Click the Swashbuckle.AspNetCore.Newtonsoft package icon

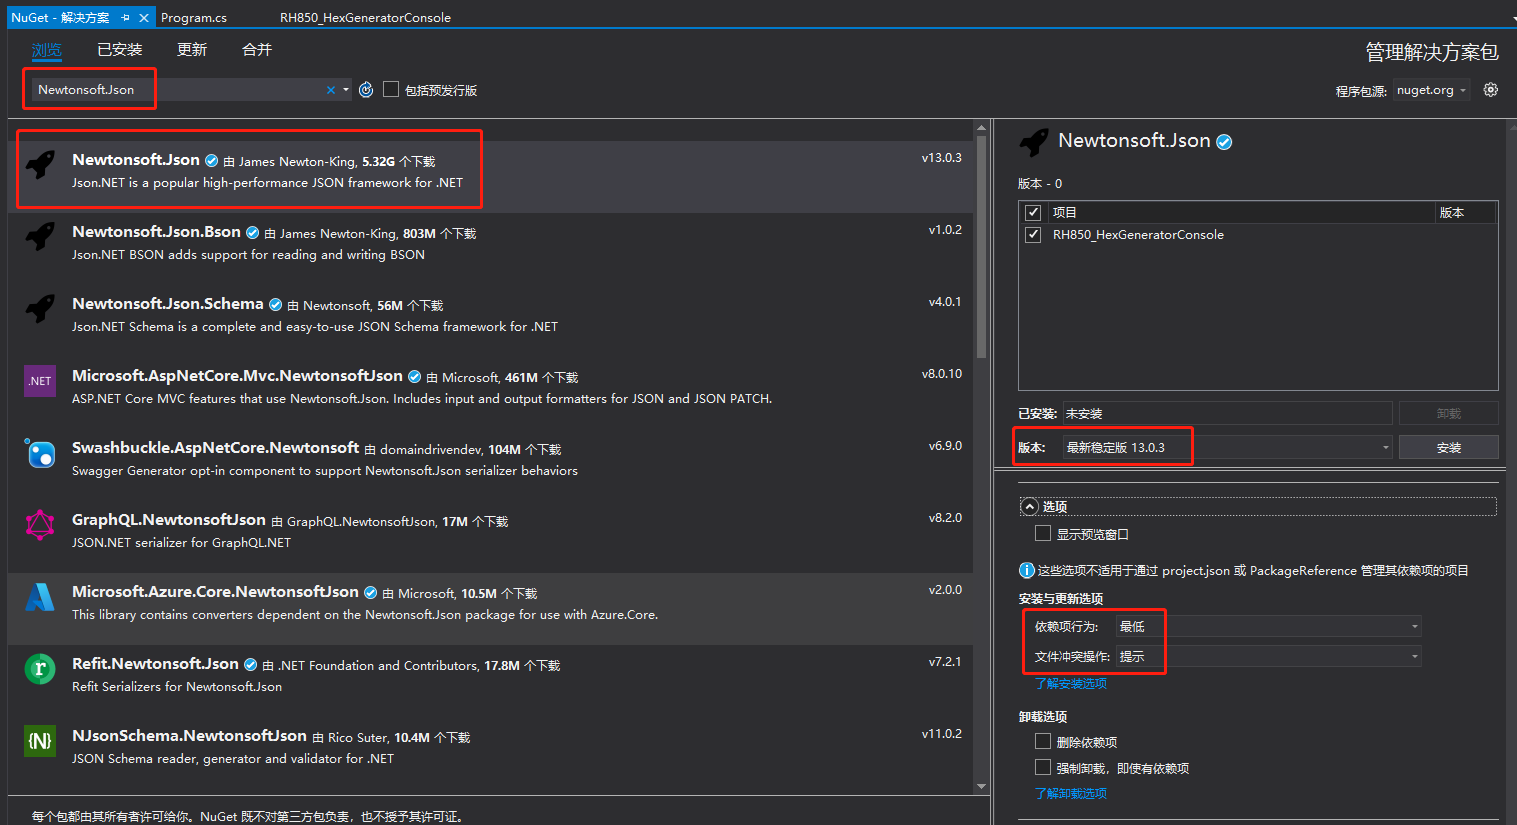[x=40, y=453]
